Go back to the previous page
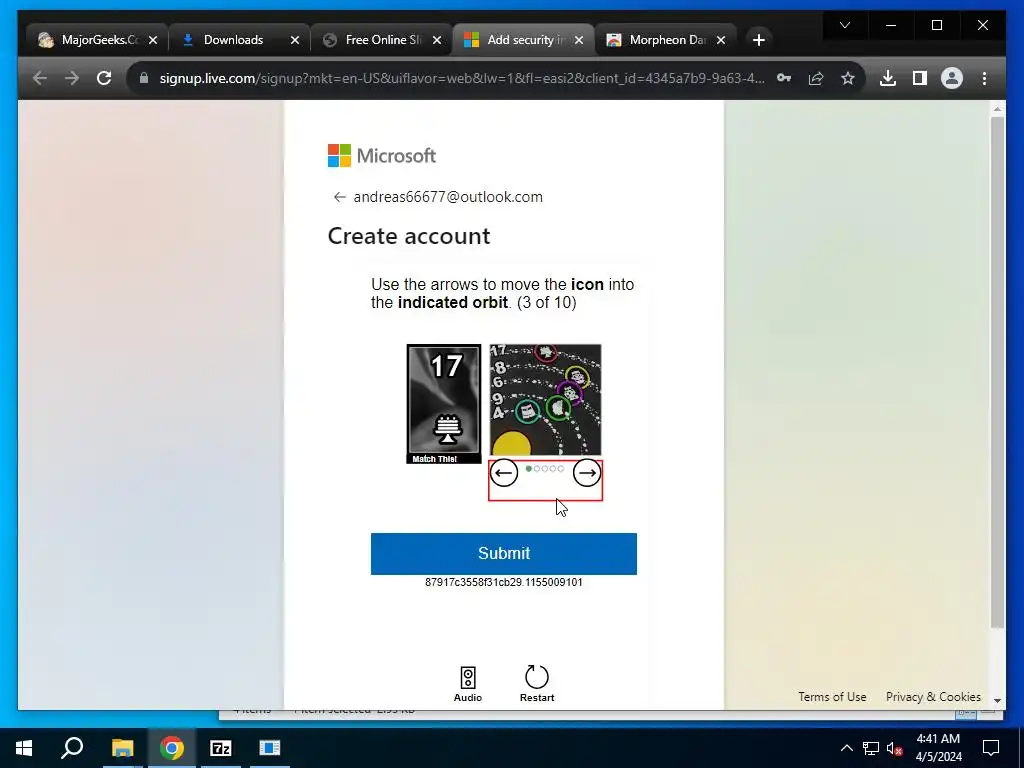Screen dimensions: 1024x768 pyautogui.click(x=40, y=78)
